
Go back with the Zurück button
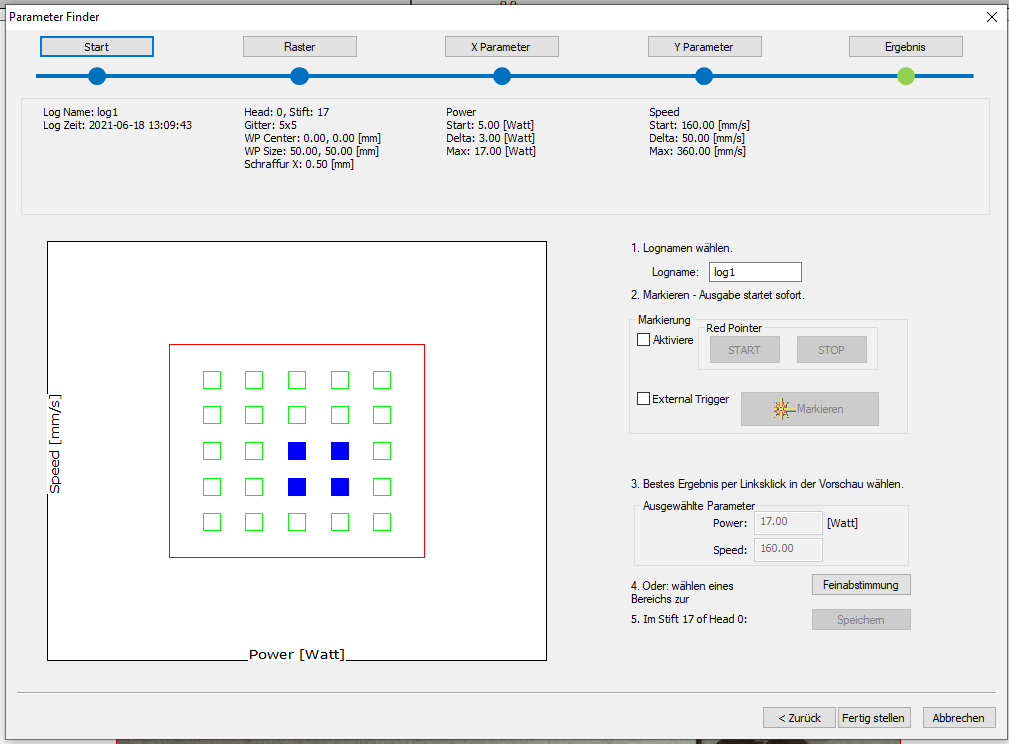[x=799, y=718]
